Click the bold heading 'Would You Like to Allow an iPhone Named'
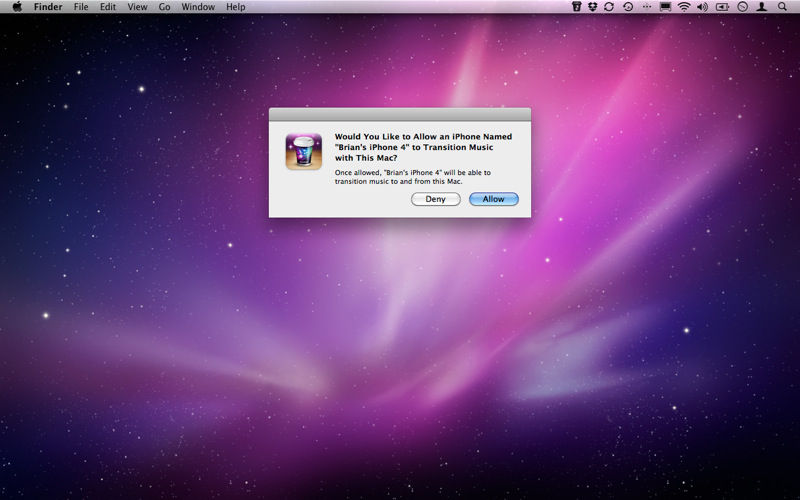800x500 pixels. point(423,137)
